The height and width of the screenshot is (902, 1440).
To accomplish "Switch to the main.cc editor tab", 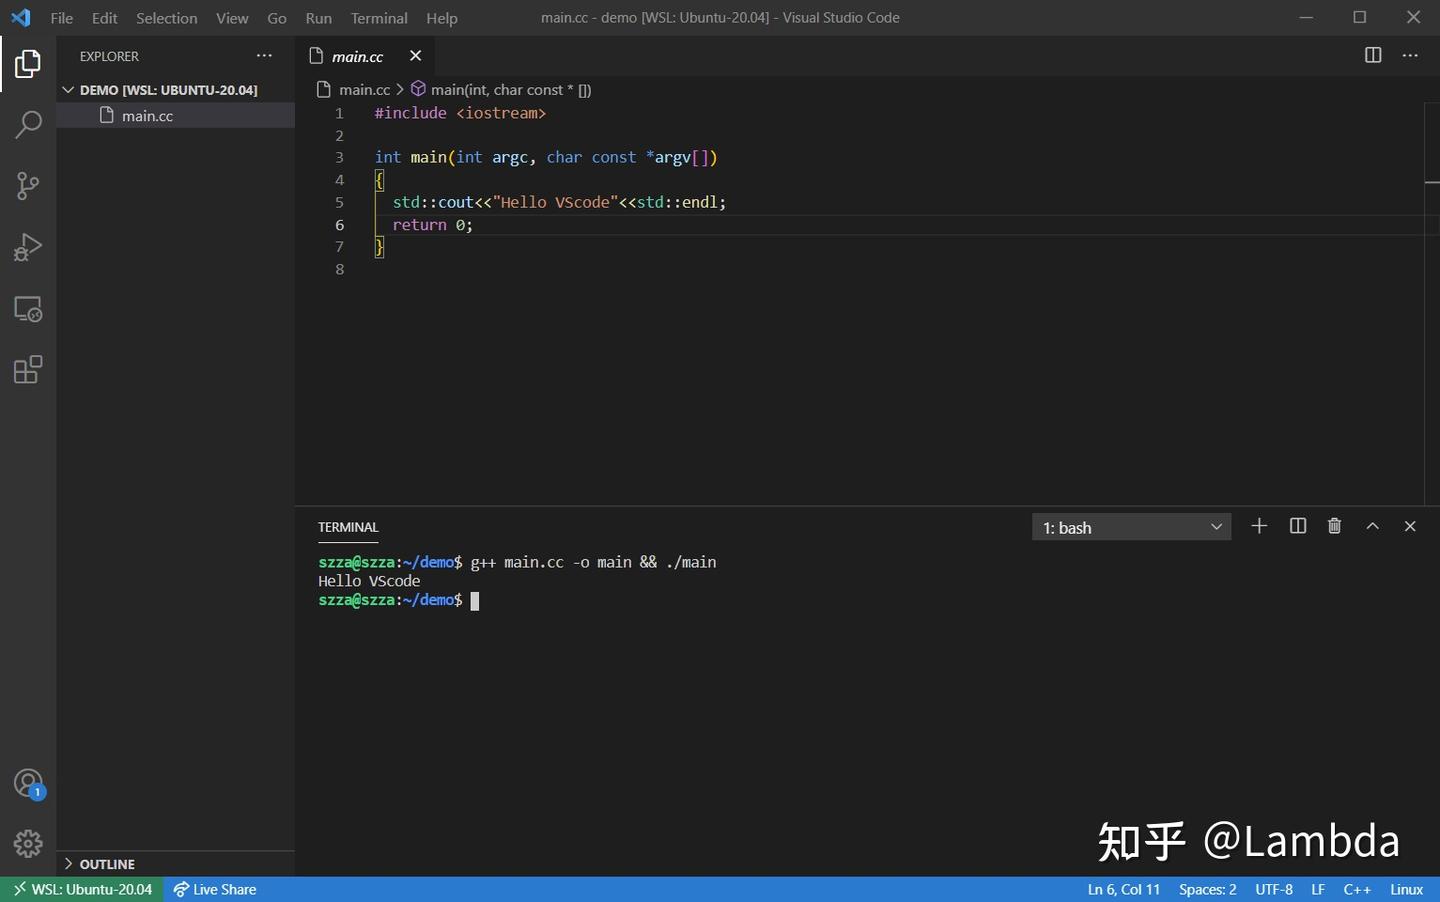I will pyautogui.click(x=357, y=56).
